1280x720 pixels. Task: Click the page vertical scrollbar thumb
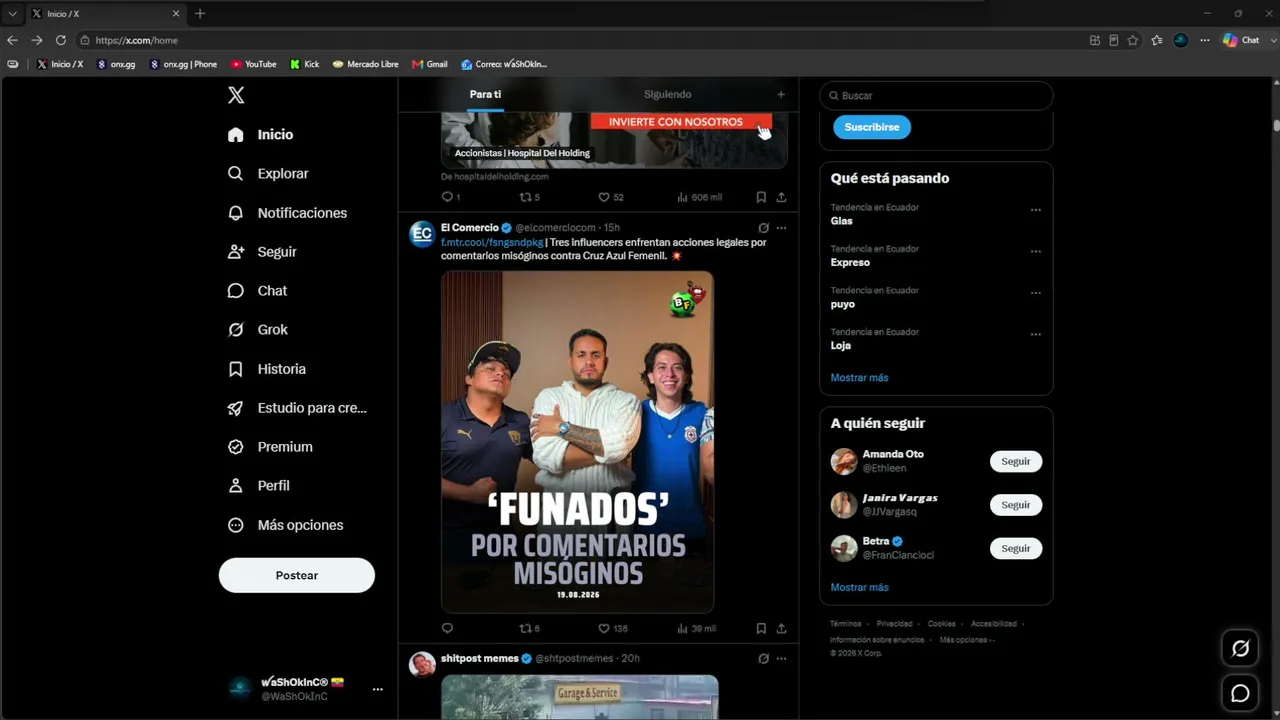pos(1276,125)
